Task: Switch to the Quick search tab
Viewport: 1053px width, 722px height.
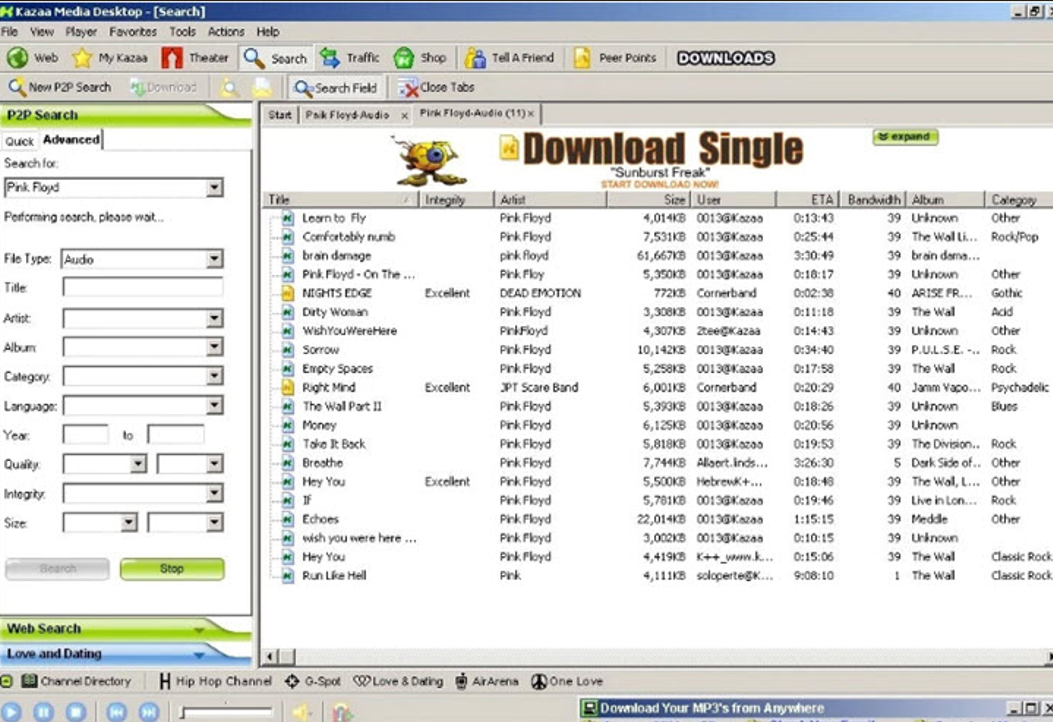Action: tap(19, 141)
